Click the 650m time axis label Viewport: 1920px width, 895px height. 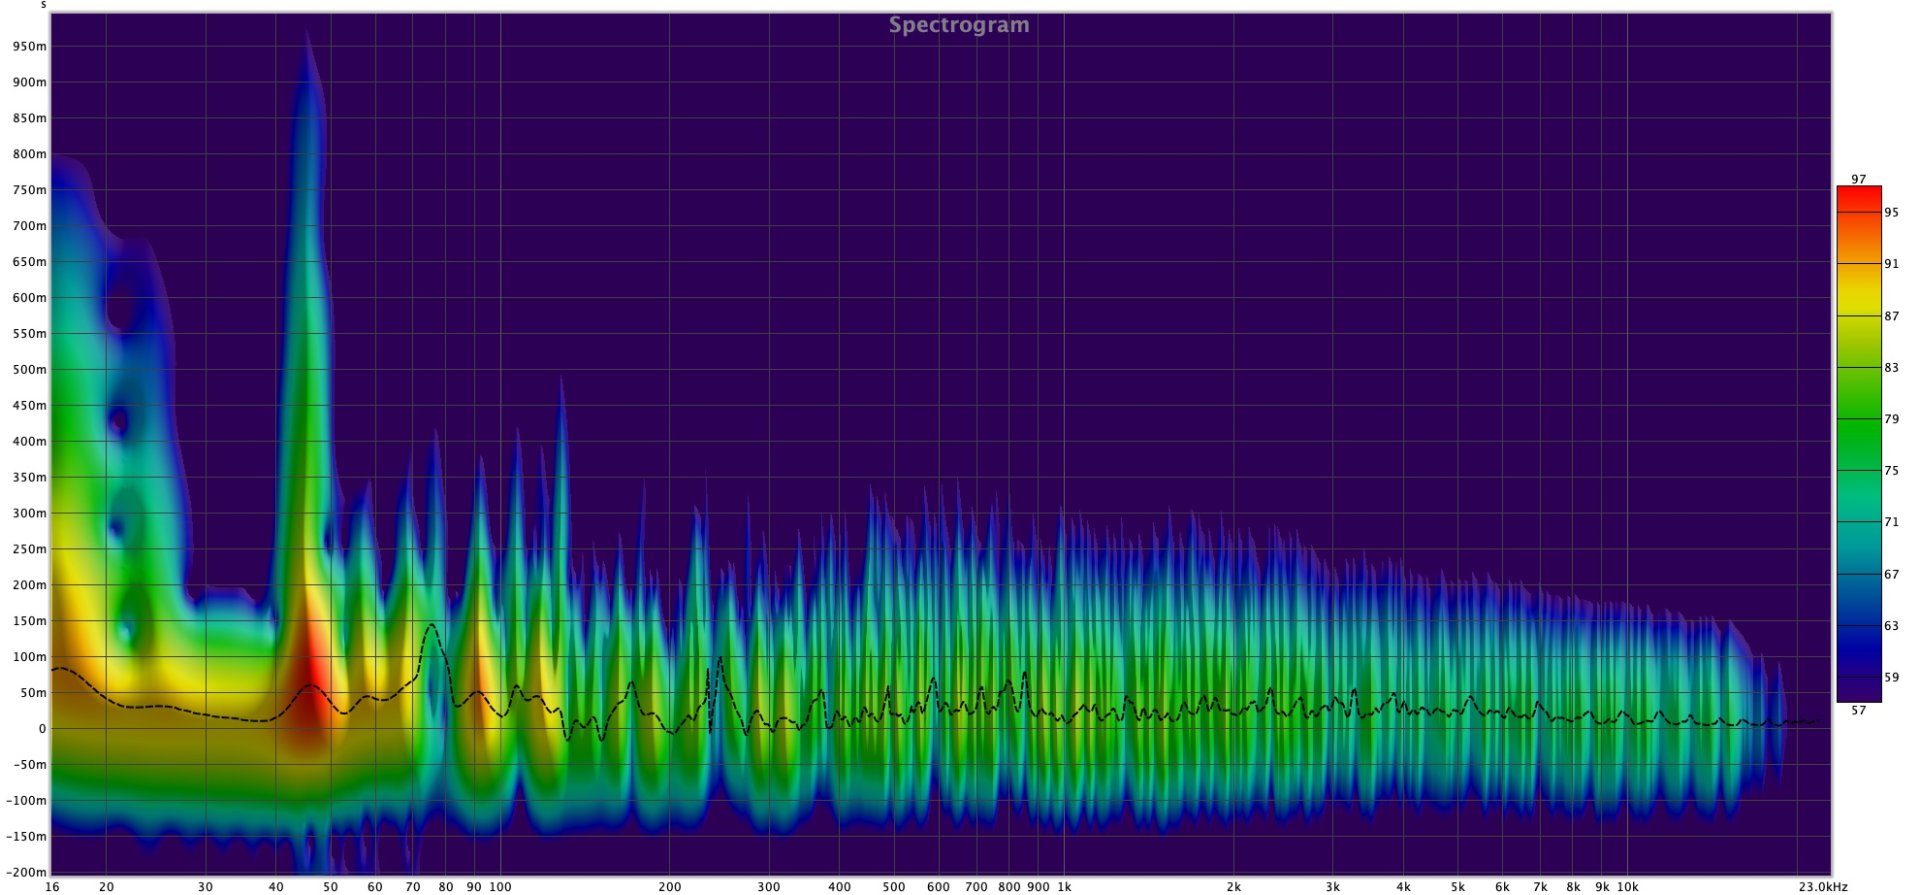[x=29, y=262]
